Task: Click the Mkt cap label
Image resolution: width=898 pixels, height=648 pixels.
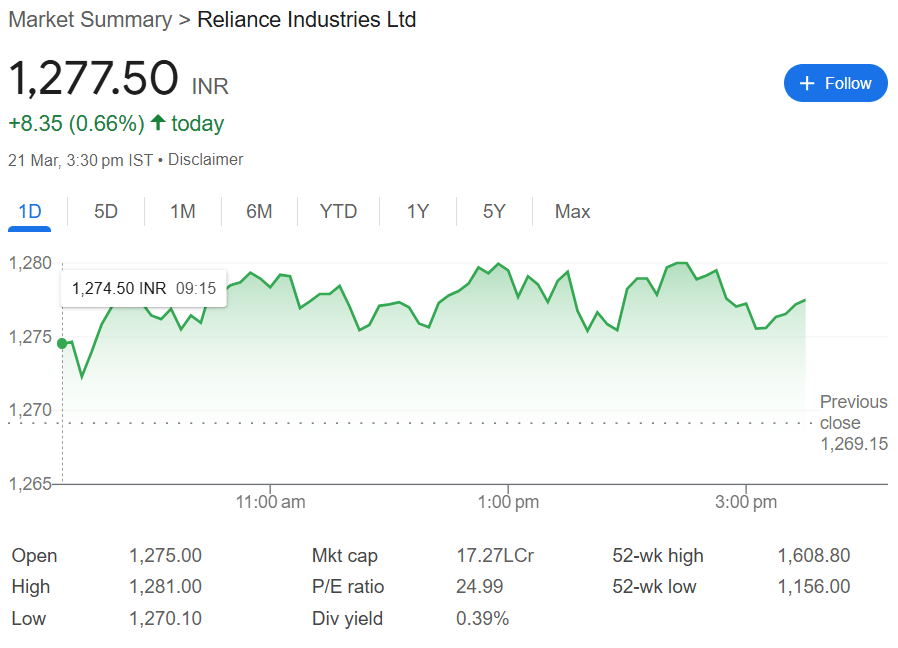Action: [345, 556]
